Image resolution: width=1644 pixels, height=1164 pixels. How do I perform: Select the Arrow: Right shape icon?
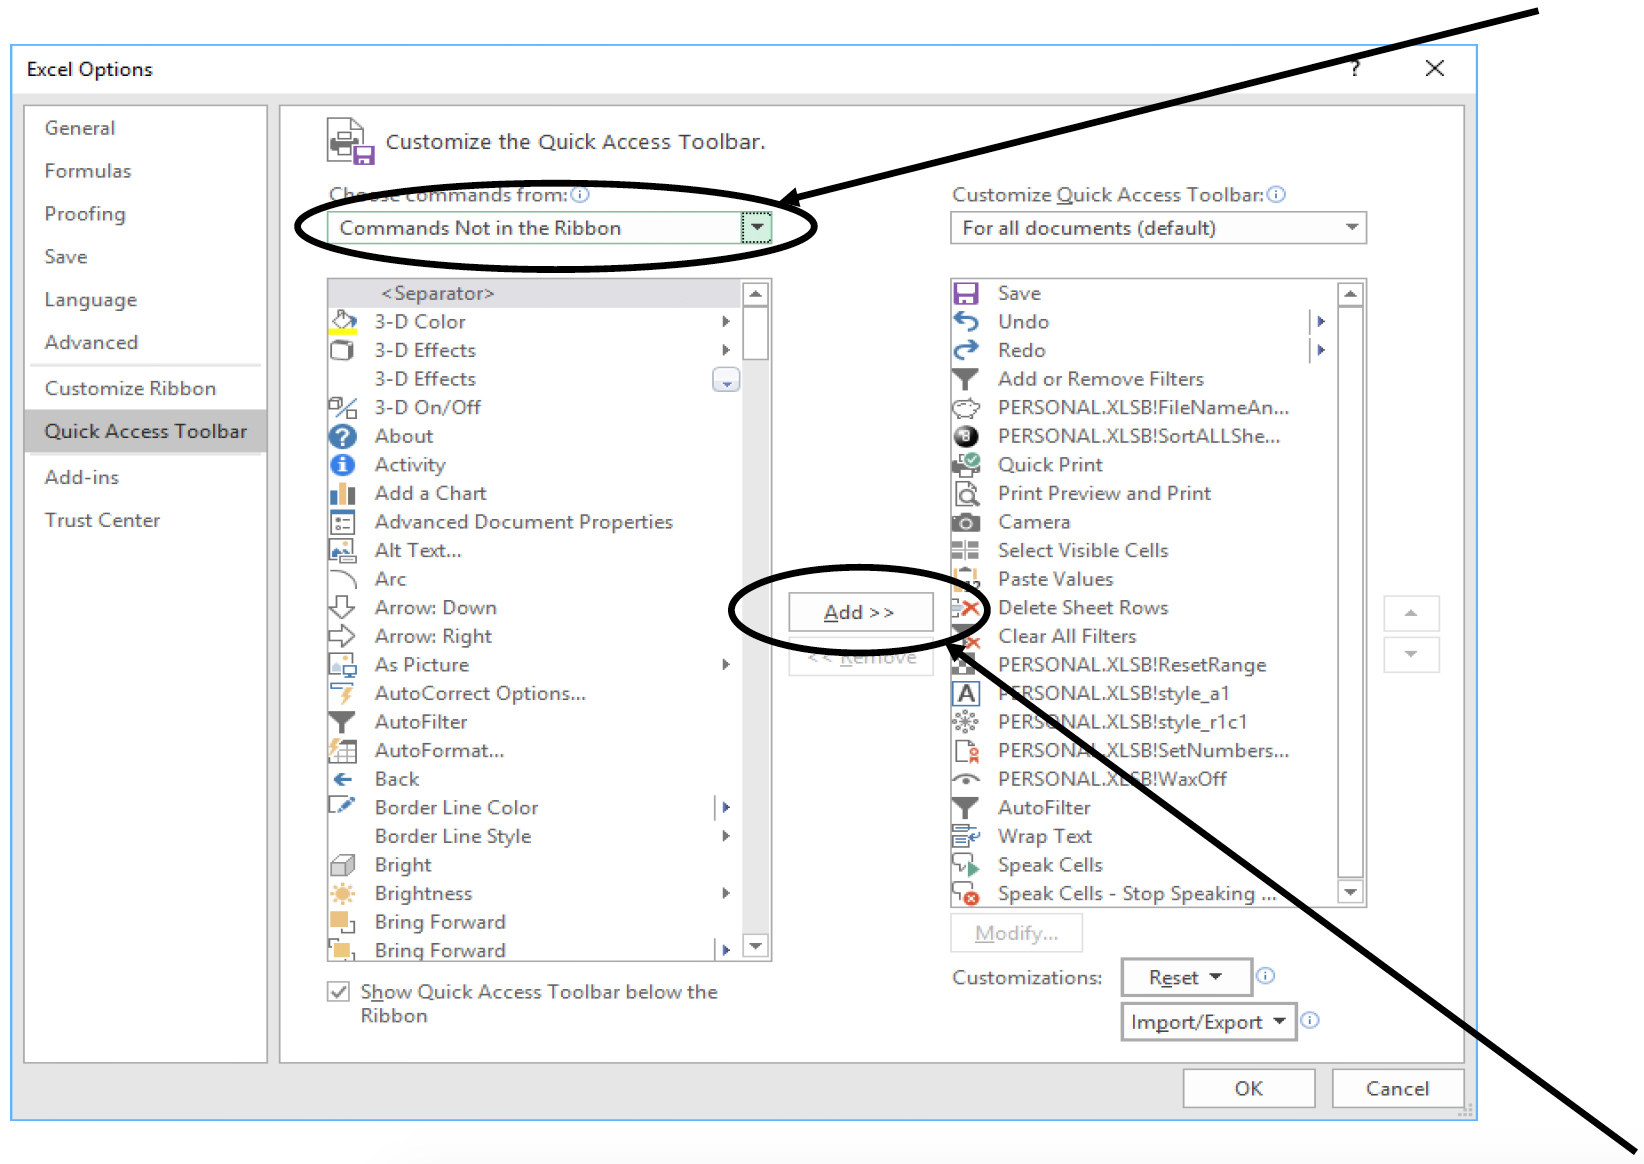(x=343, y=636)
